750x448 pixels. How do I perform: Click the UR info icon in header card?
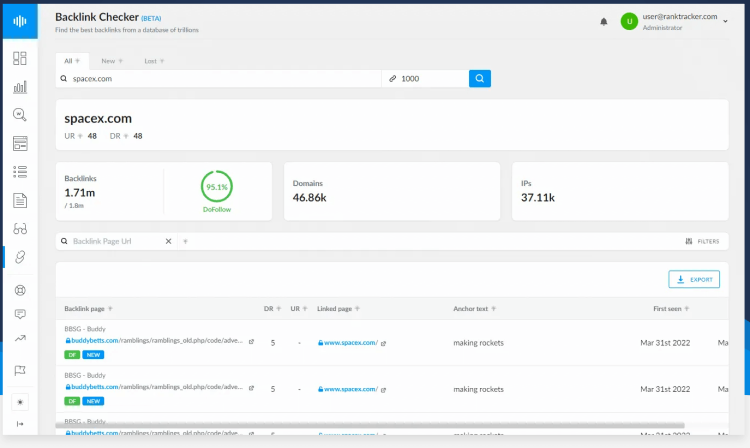80,136
